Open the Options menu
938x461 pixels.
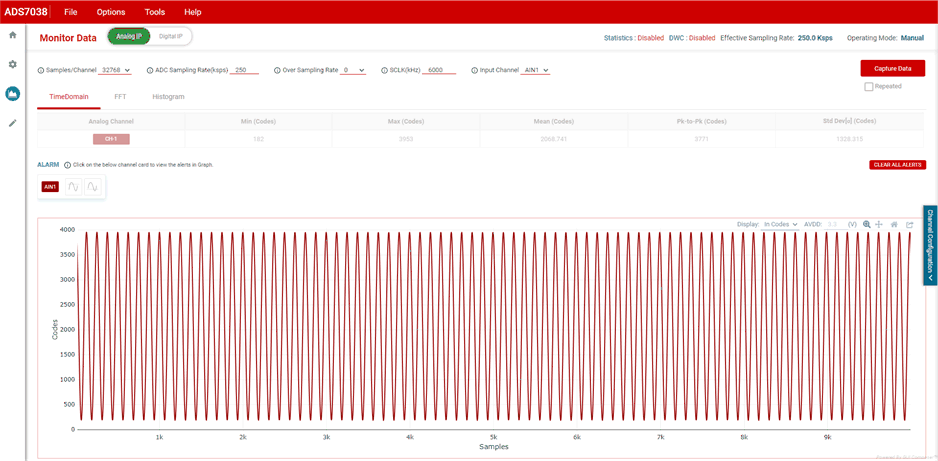pyautogui.click(x=111, y=12)
